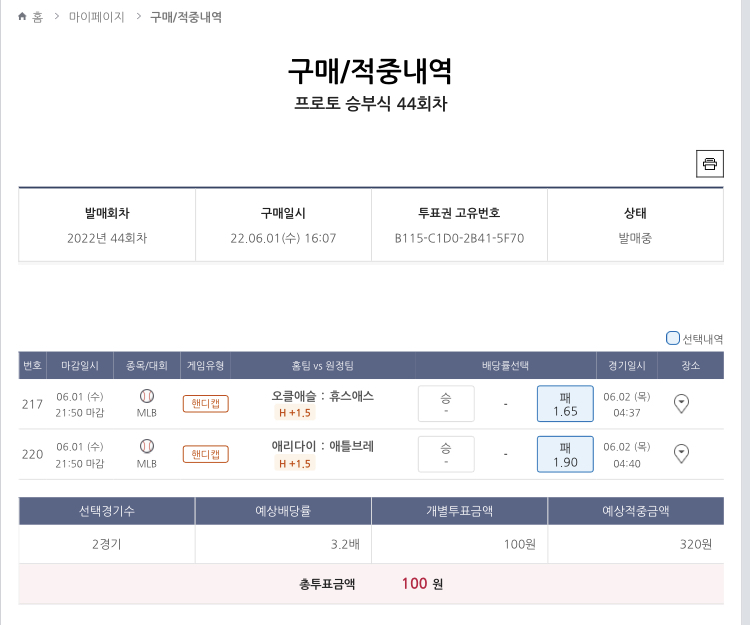Click purchase time 22.06.01(수) 16:07
Image resolution: width=750 pixels, height=625 pixels.
283,238
